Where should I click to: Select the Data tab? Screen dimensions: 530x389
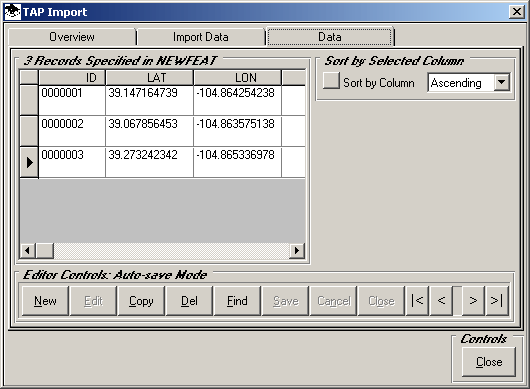(x=330, y=37)
